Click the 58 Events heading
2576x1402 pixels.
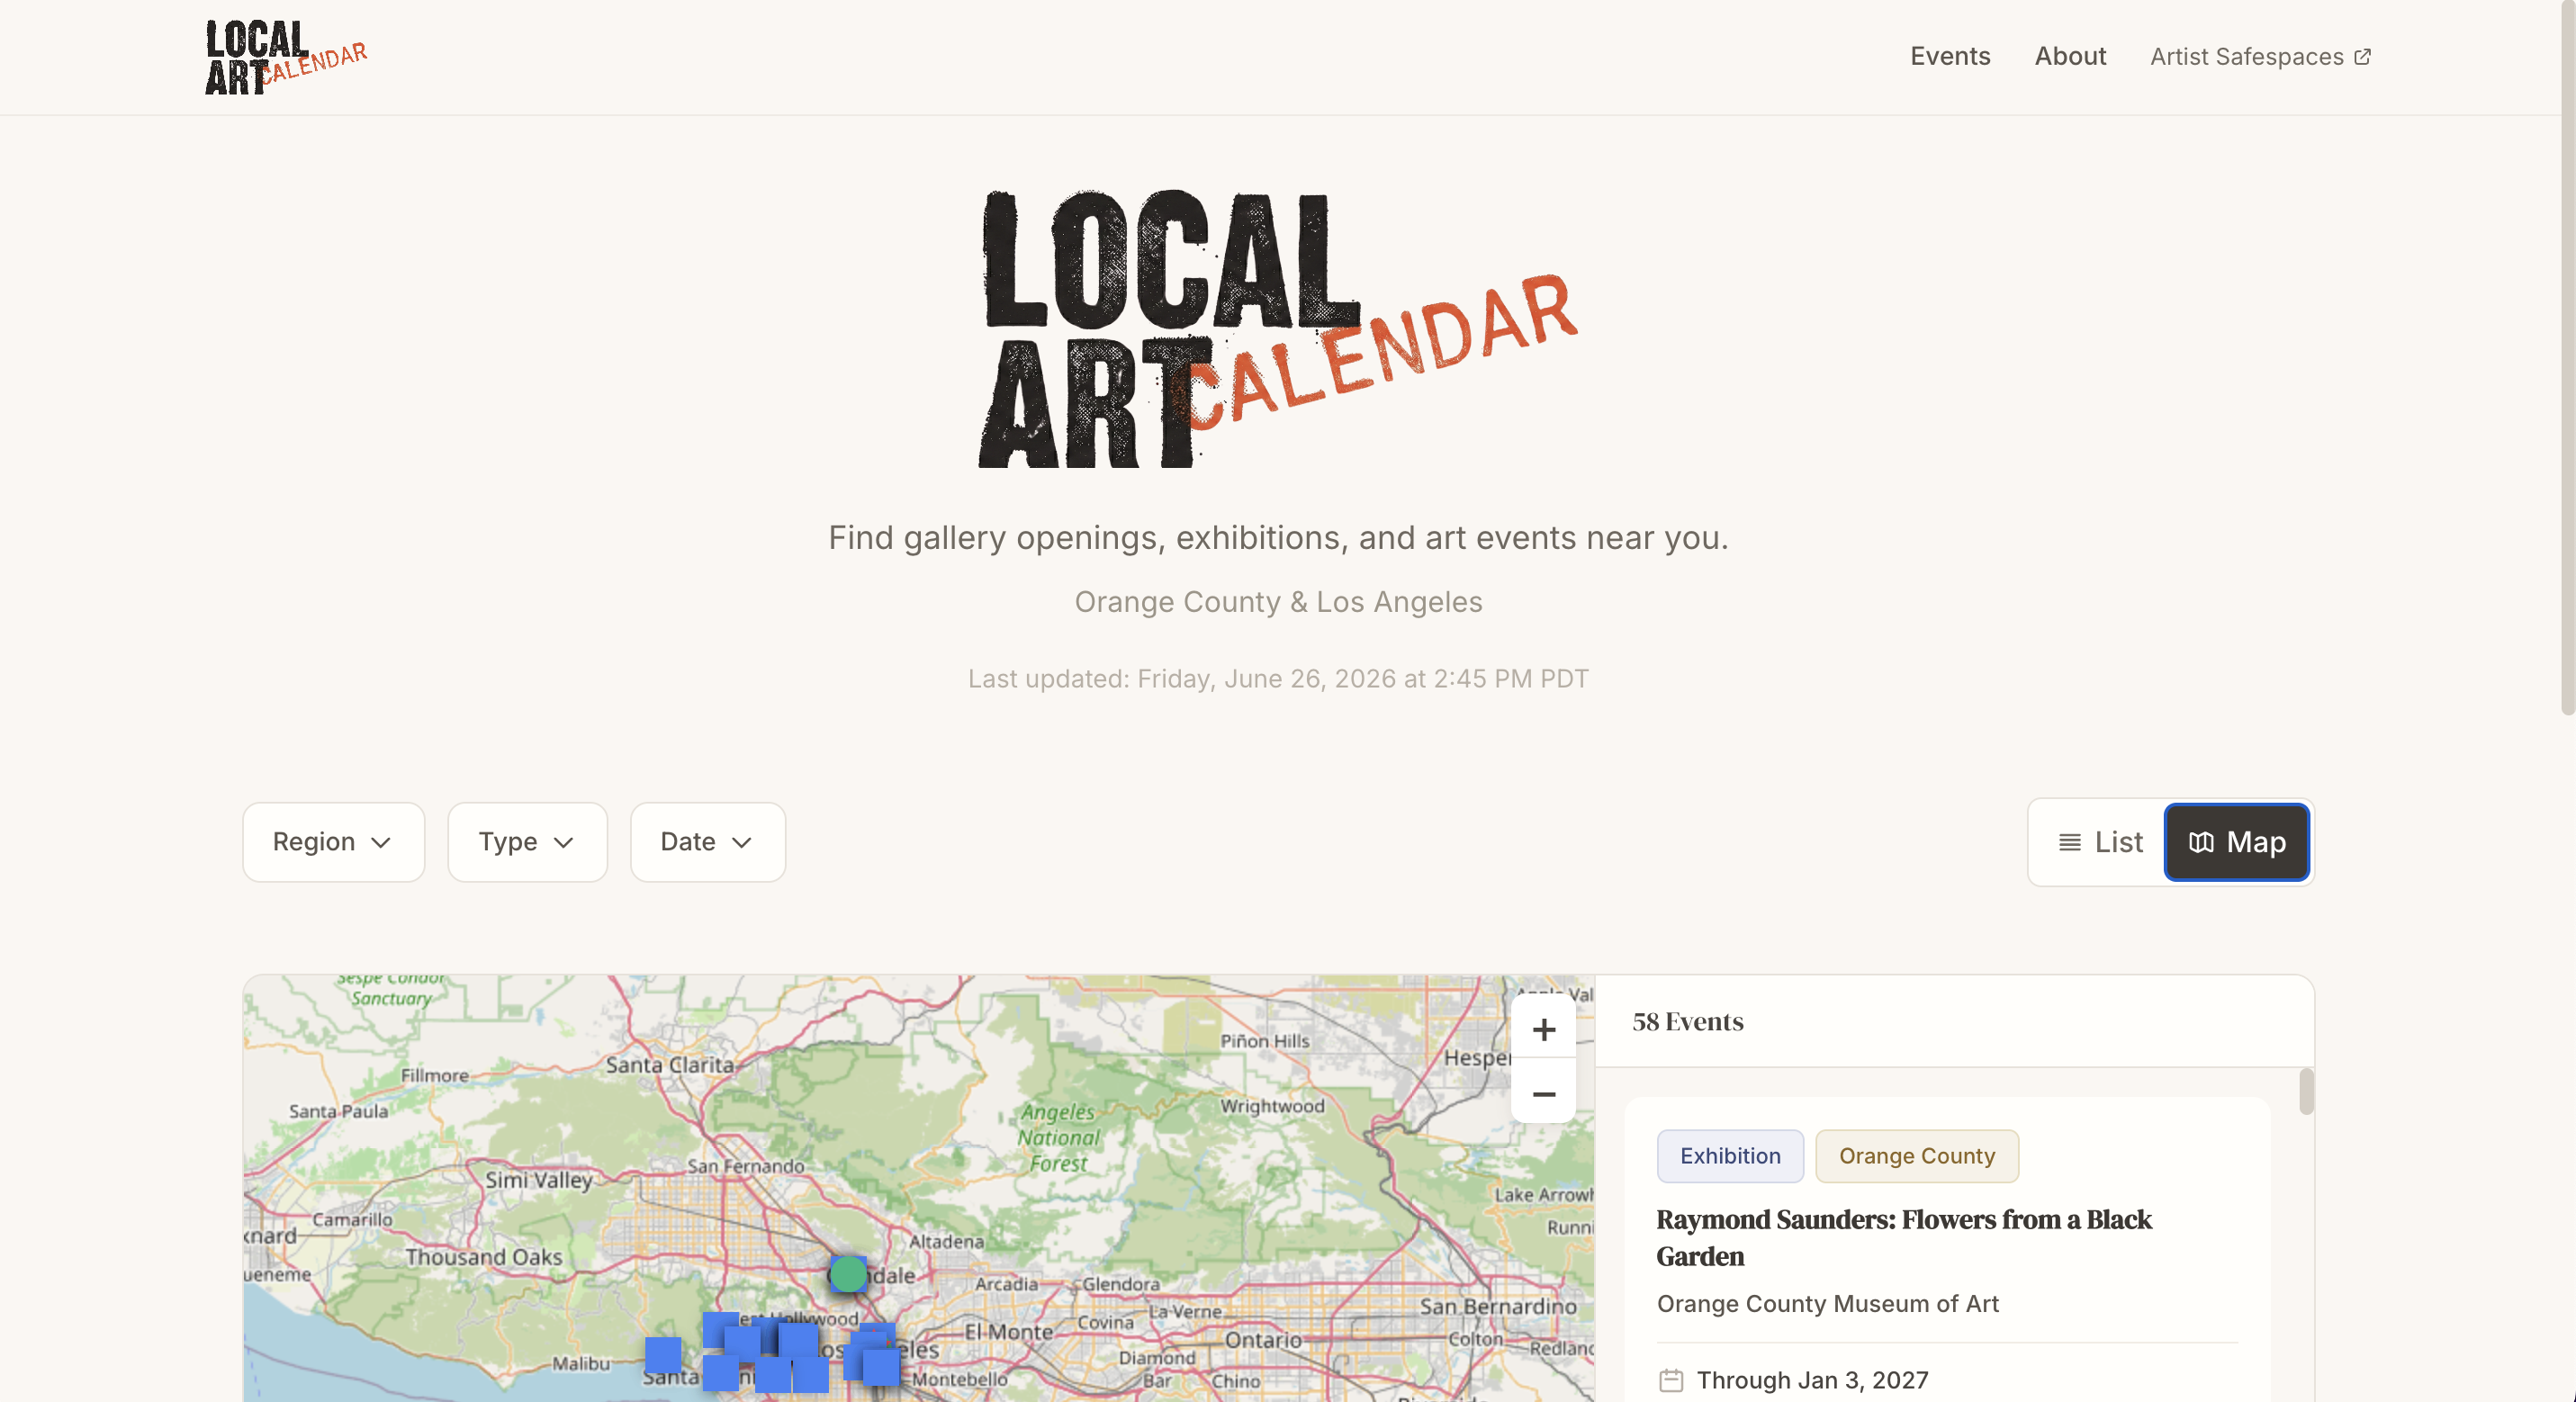pos(1687,1021)
